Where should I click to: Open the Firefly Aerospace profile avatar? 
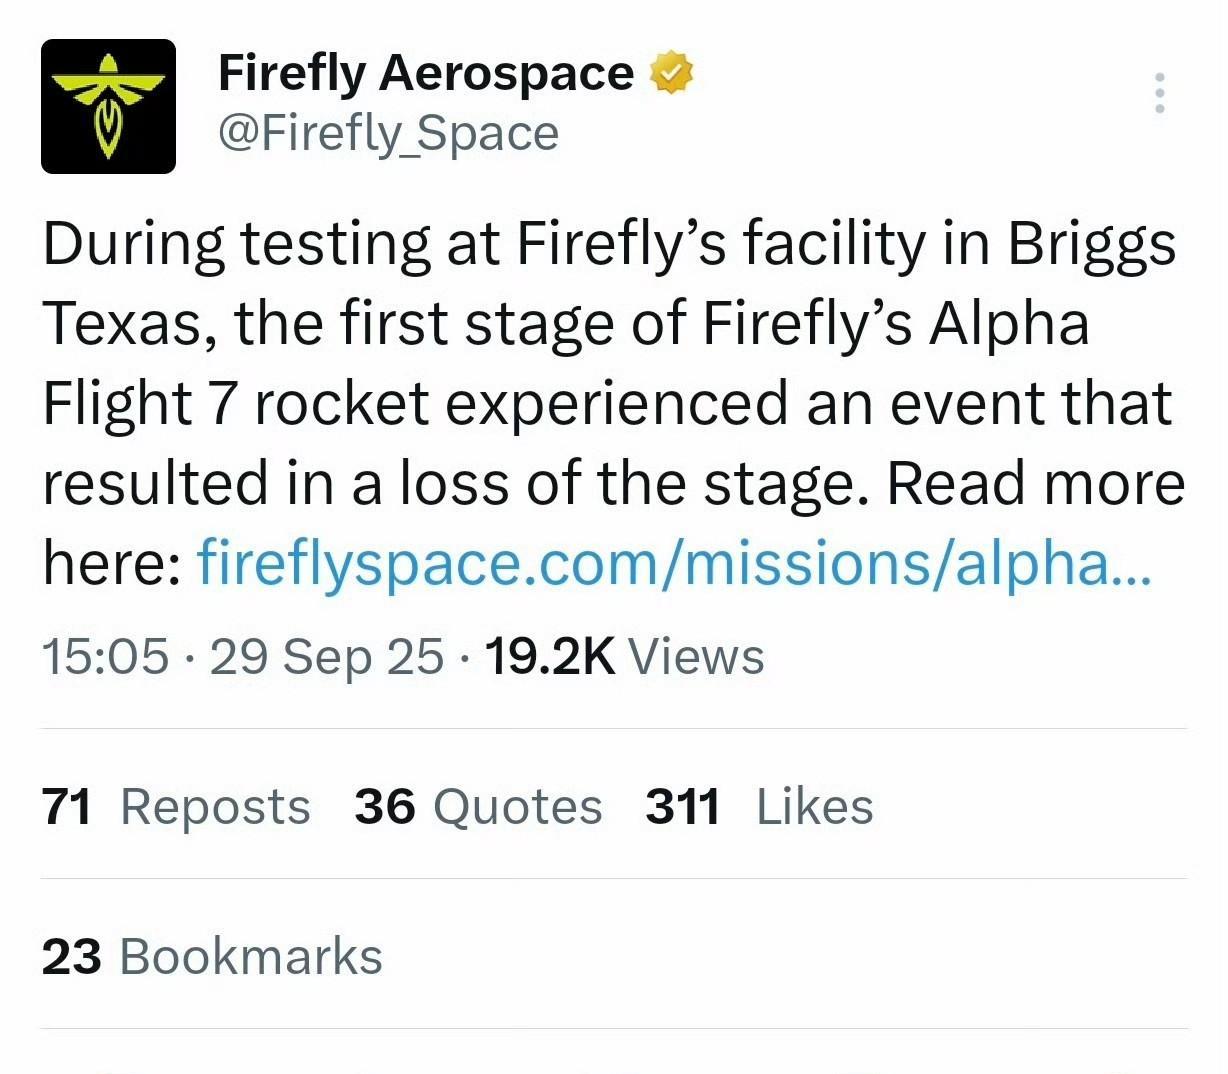(x=108, y=106)
